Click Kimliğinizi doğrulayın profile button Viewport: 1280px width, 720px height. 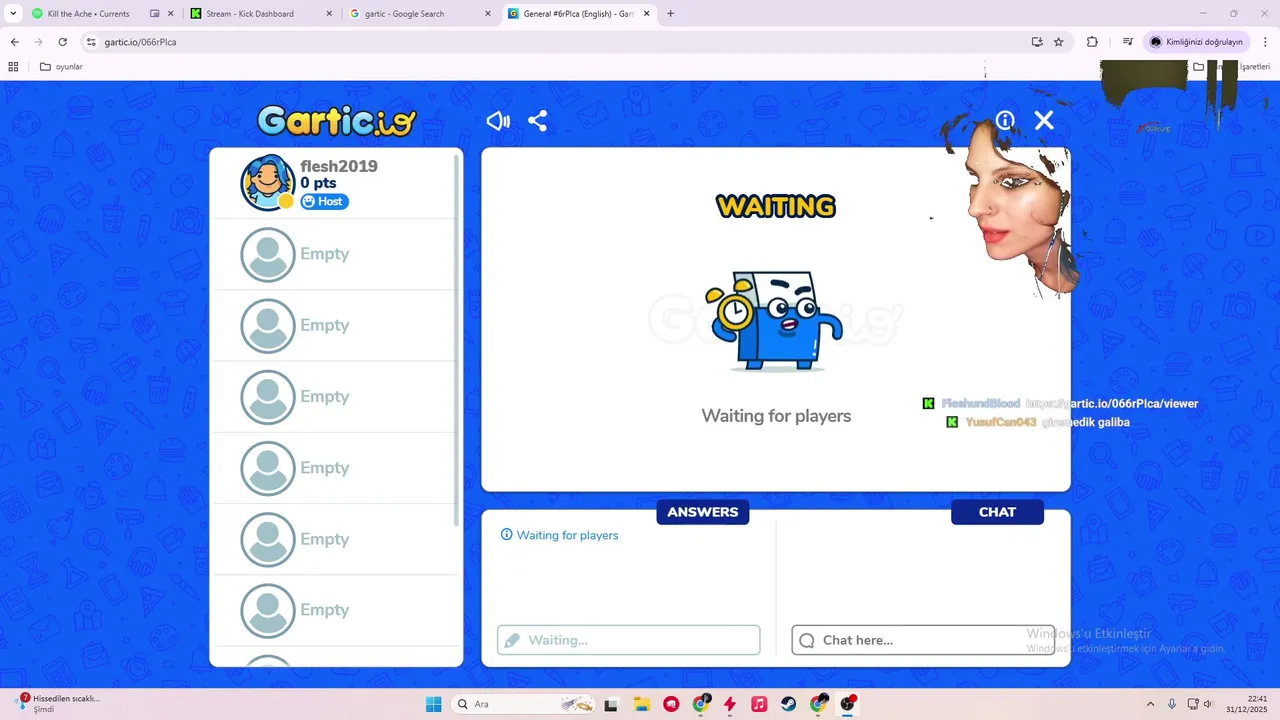1196,42
